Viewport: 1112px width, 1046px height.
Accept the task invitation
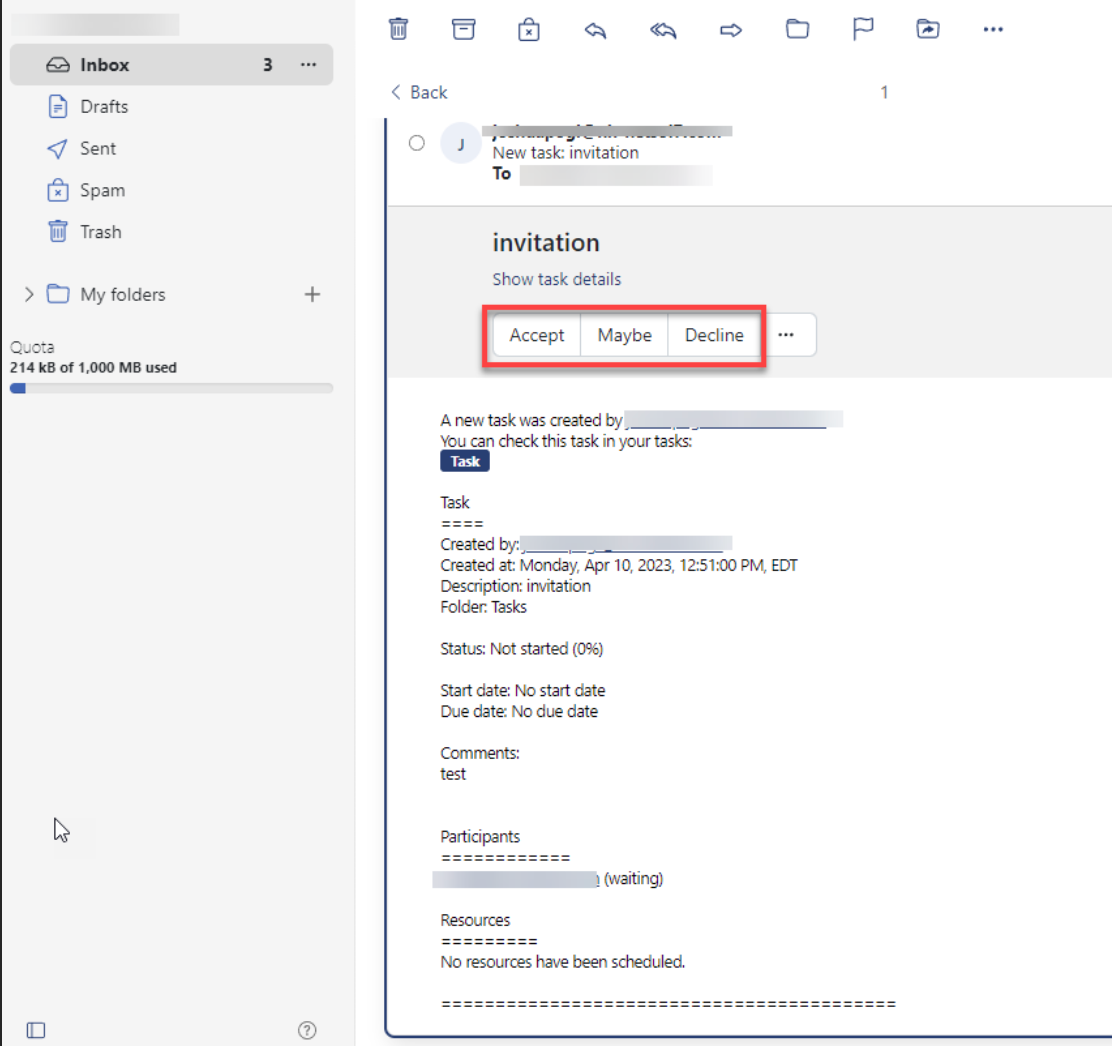pyautogui.click(x=537, y=335)
